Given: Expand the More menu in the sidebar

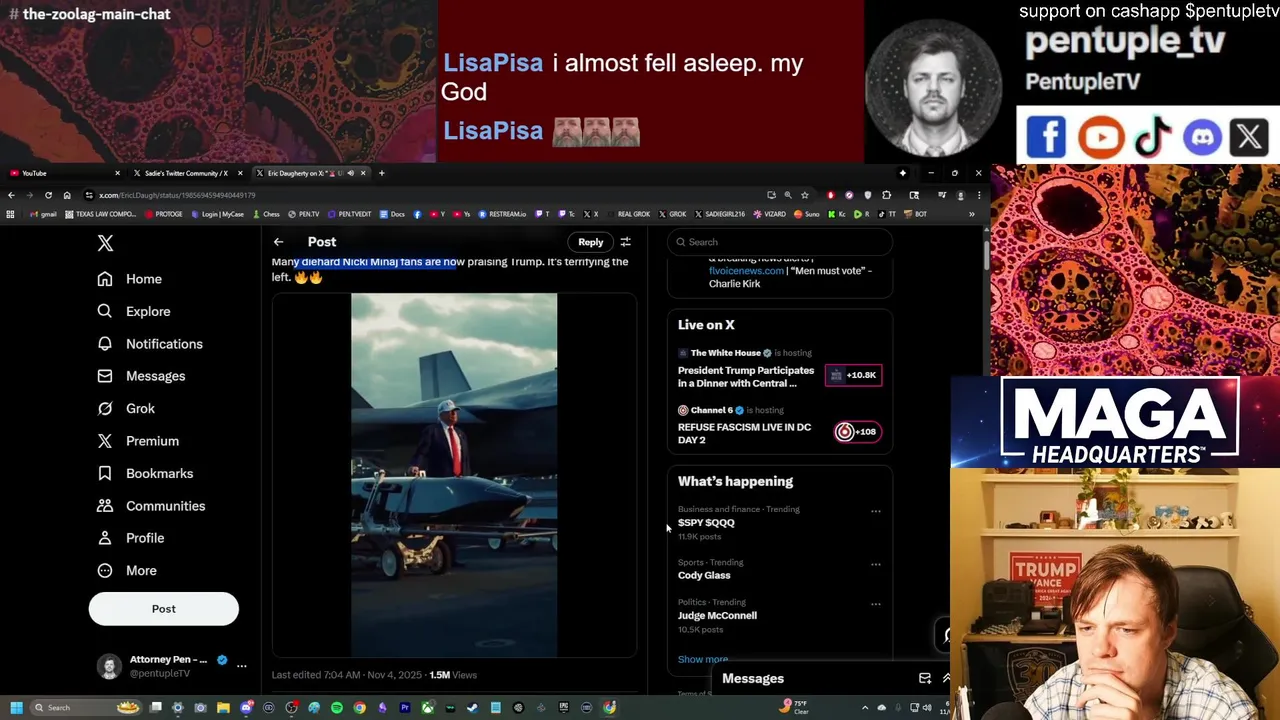Looking at the screenshot, I should point(126,570).
